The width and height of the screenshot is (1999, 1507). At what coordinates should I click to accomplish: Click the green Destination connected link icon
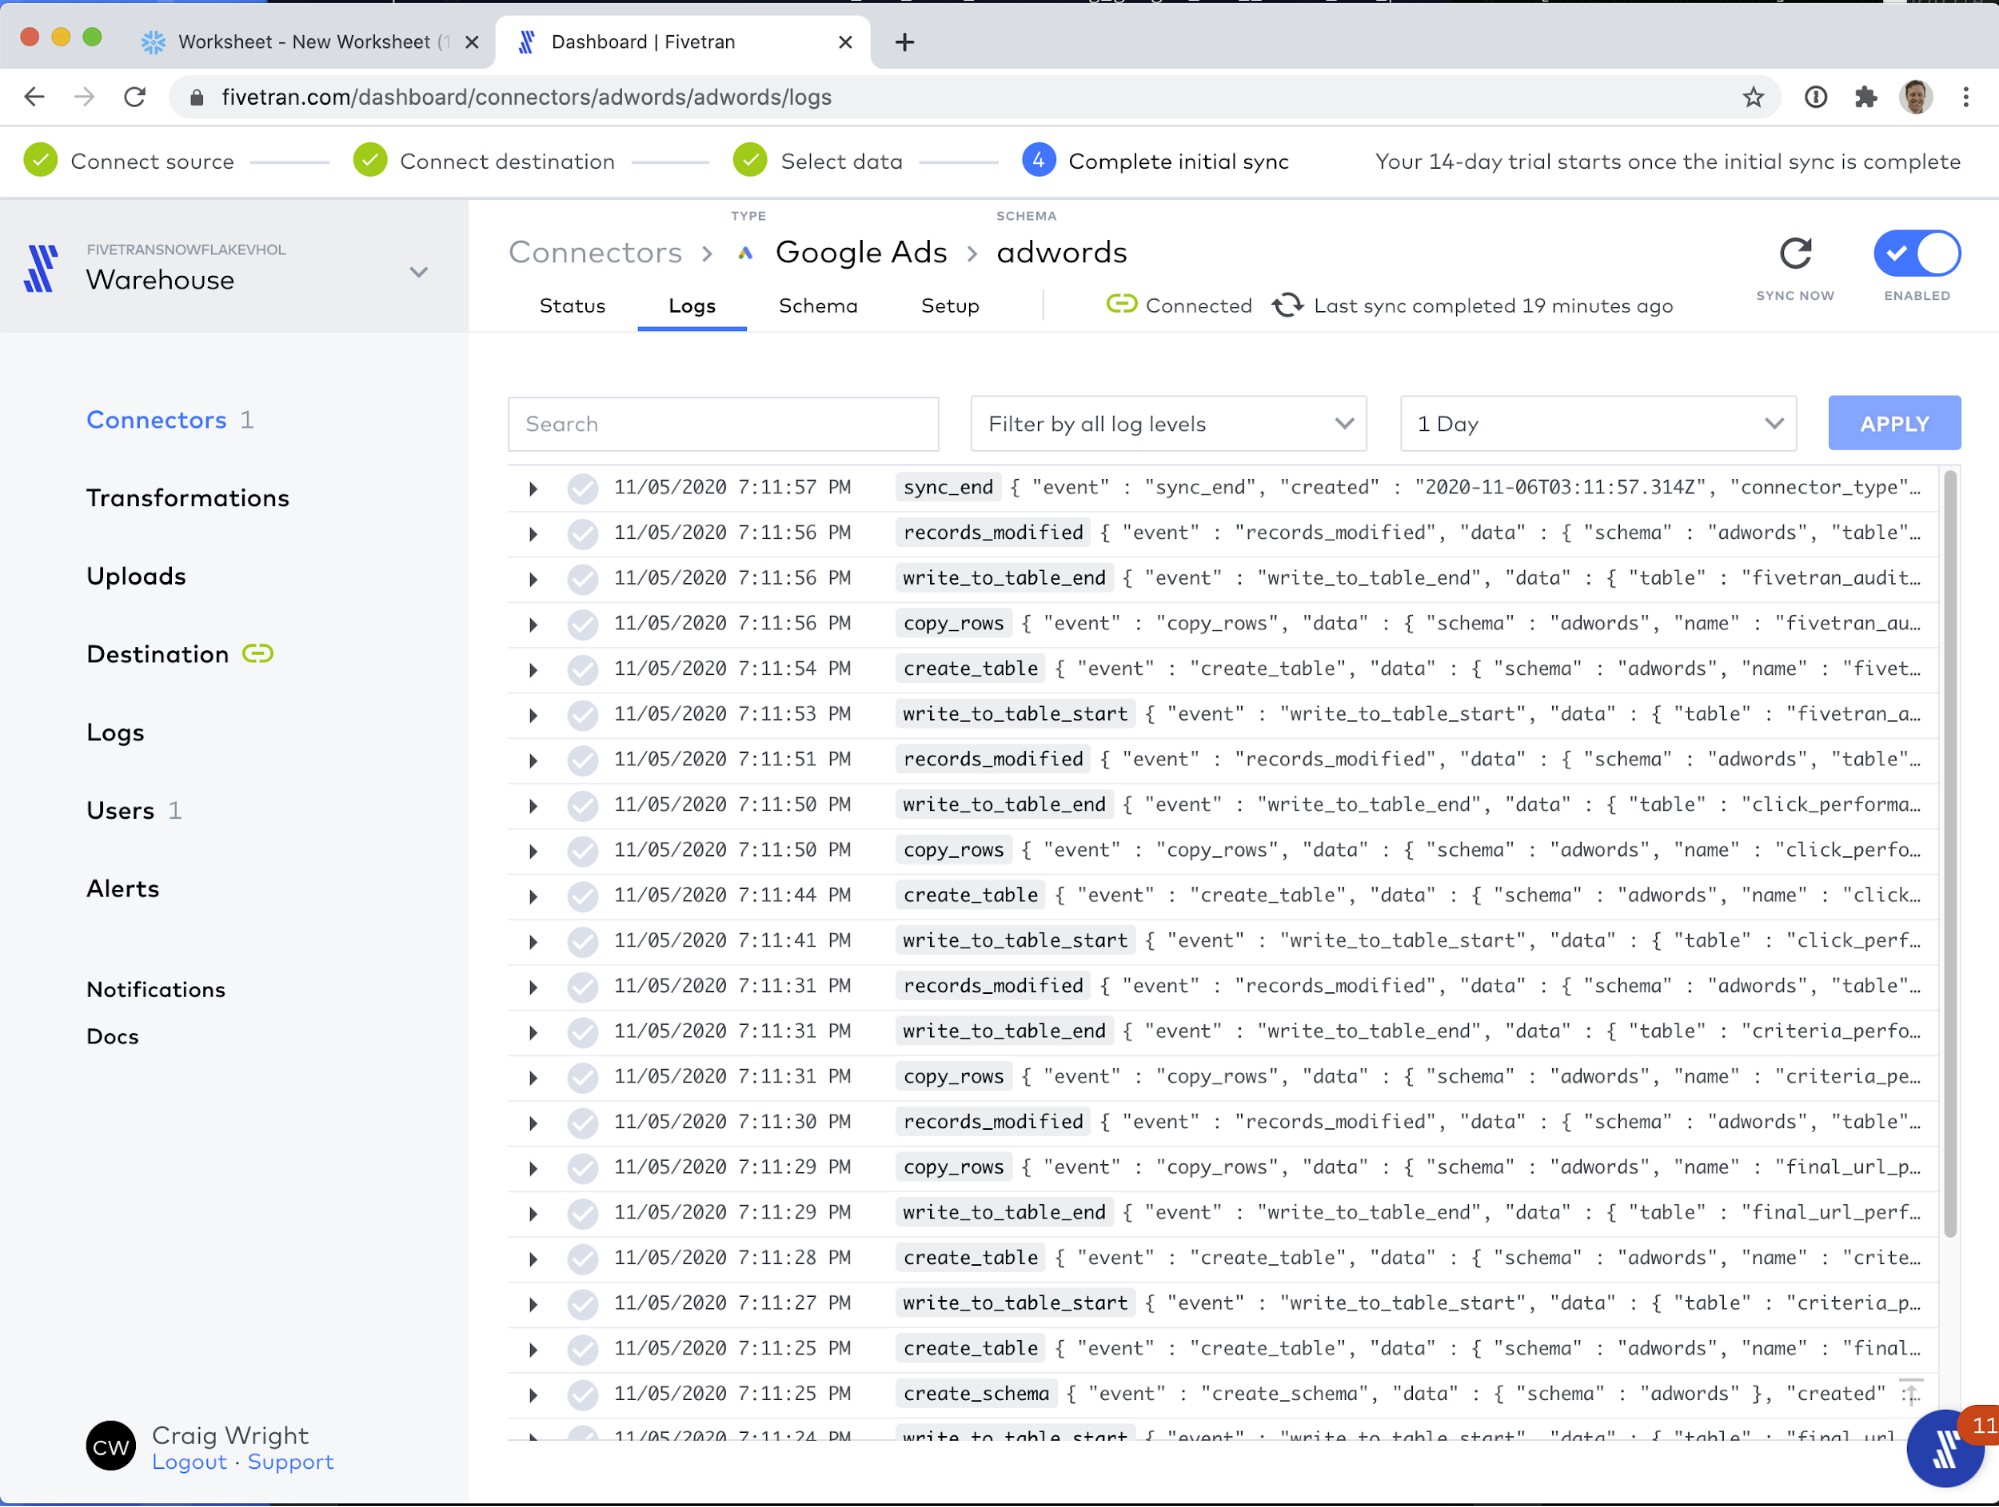click(258, 654)
